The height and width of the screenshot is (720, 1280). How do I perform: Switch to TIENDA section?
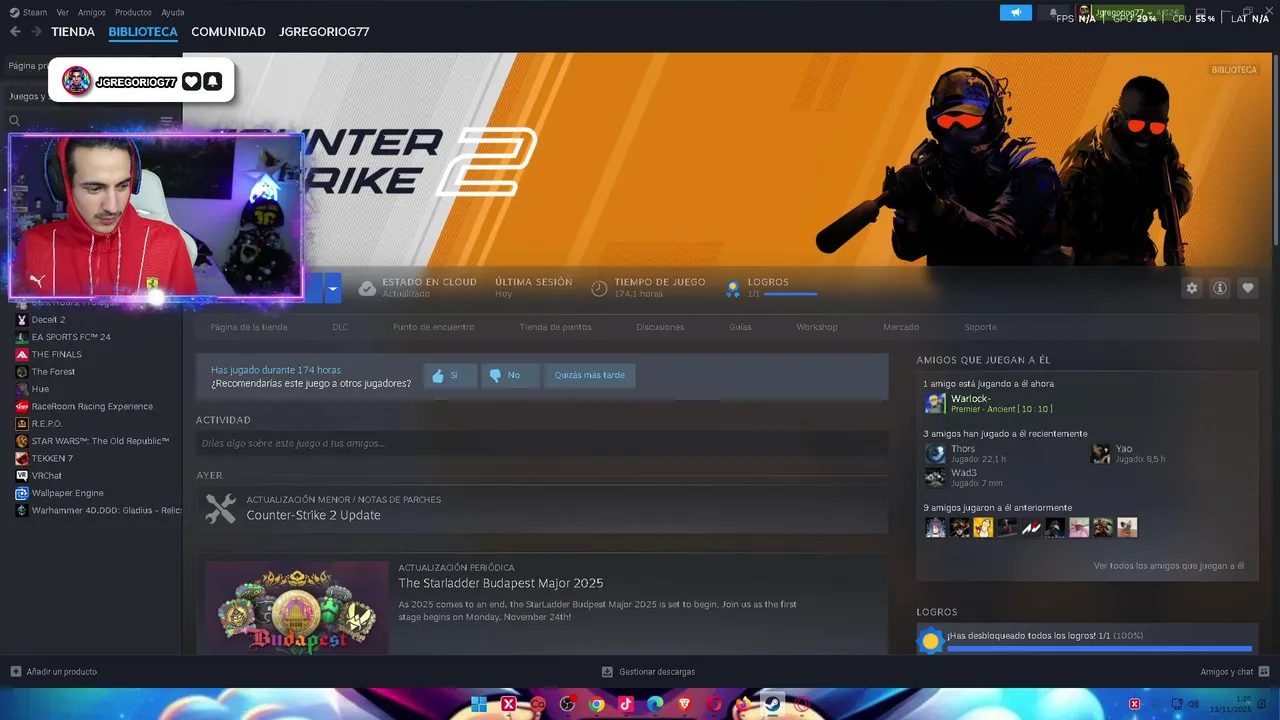click(x=73, y=32)
